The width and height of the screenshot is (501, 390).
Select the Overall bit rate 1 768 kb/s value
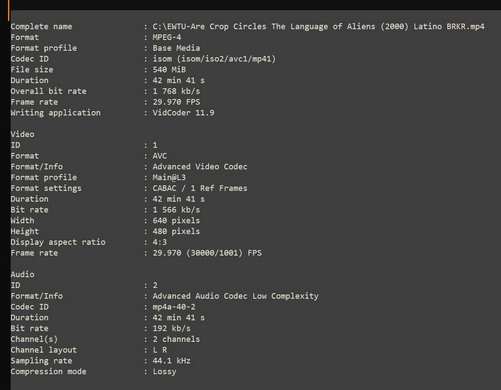point(176,91)
